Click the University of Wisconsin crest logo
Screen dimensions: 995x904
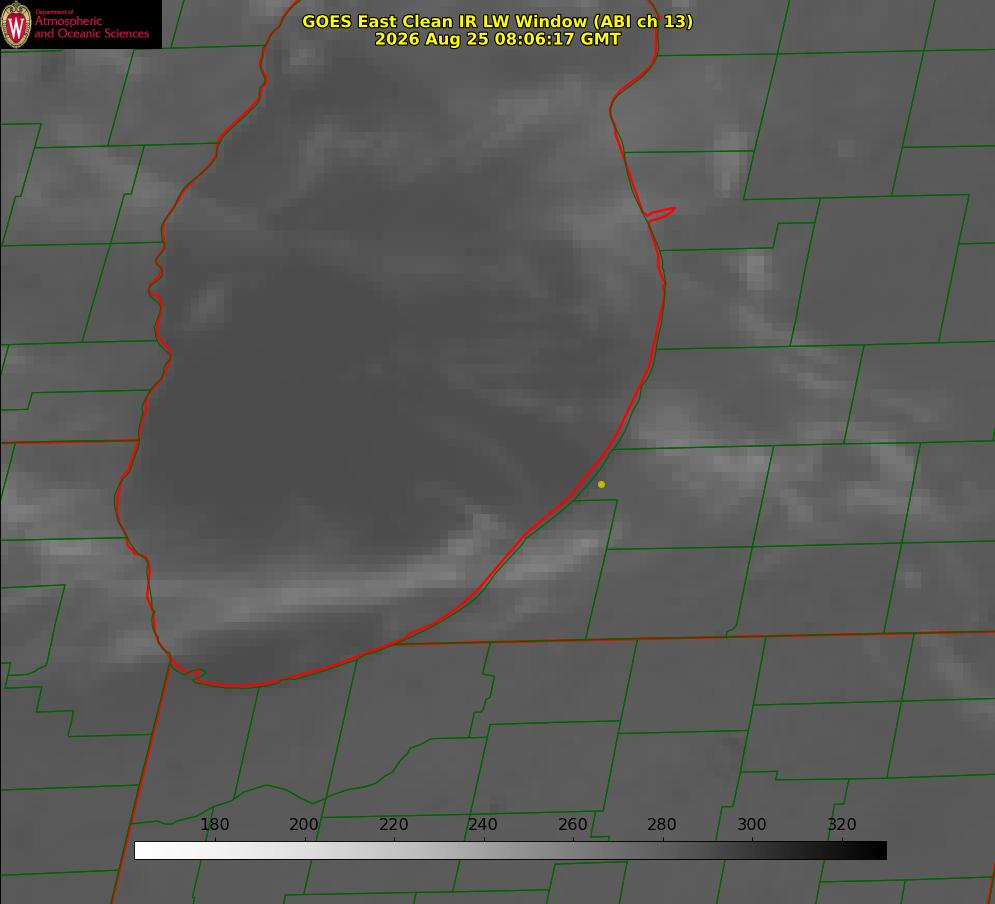[16, 24]
